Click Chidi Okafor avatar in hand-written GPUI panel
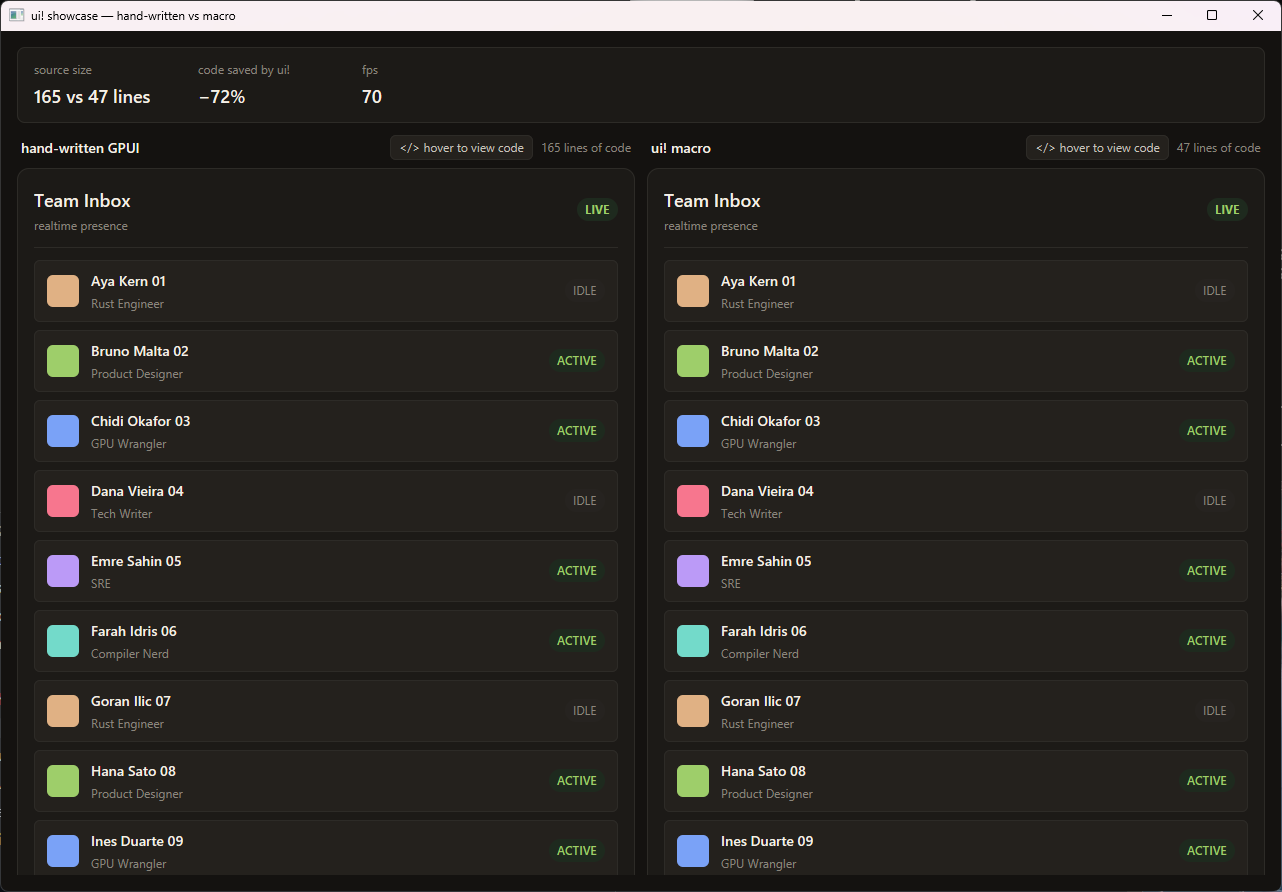 coord(63,431)
